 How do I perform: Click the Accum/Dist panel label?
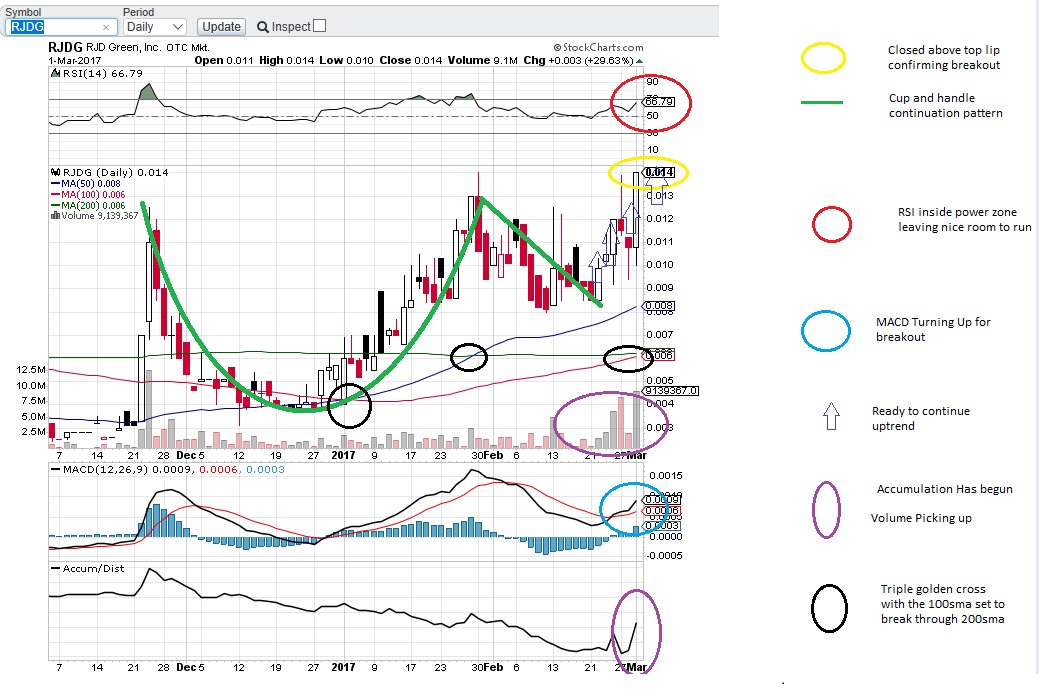(88, 568)
